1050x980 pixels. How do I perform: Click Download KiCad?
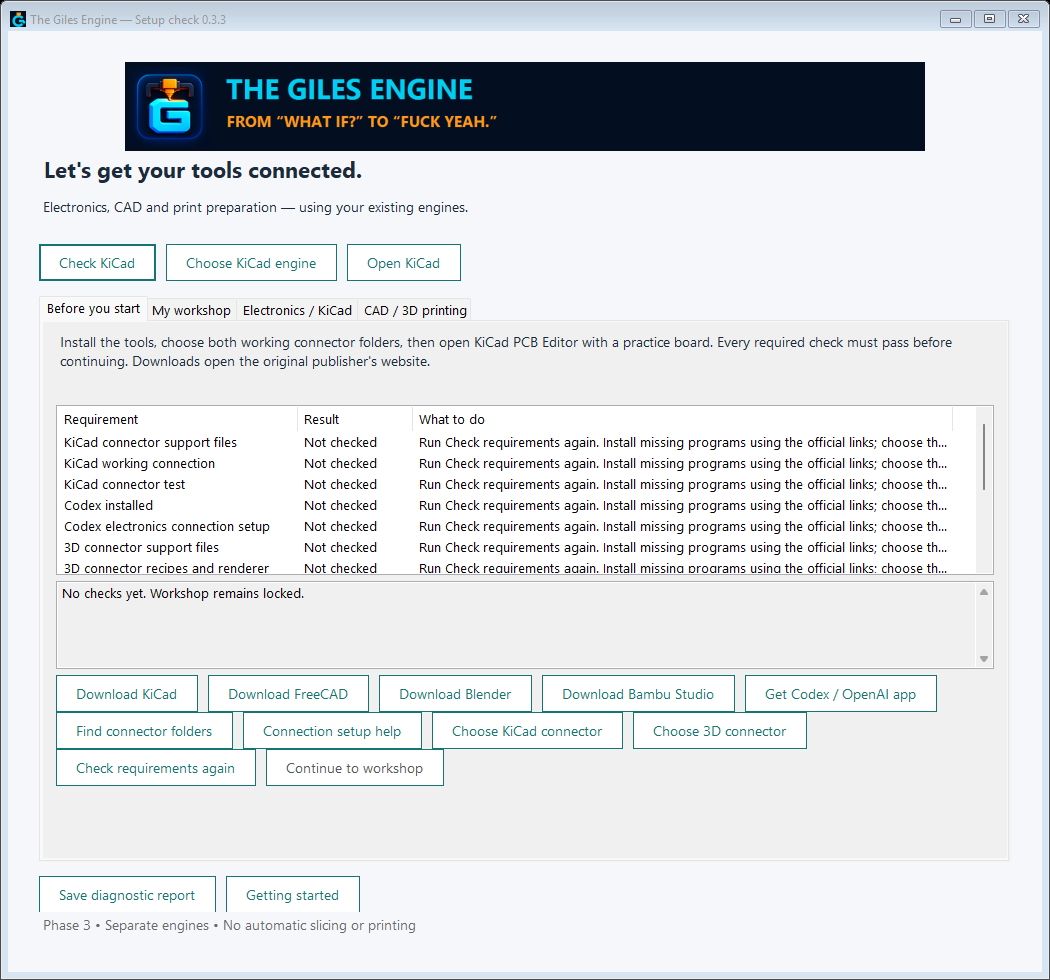[x=127, y=694]
